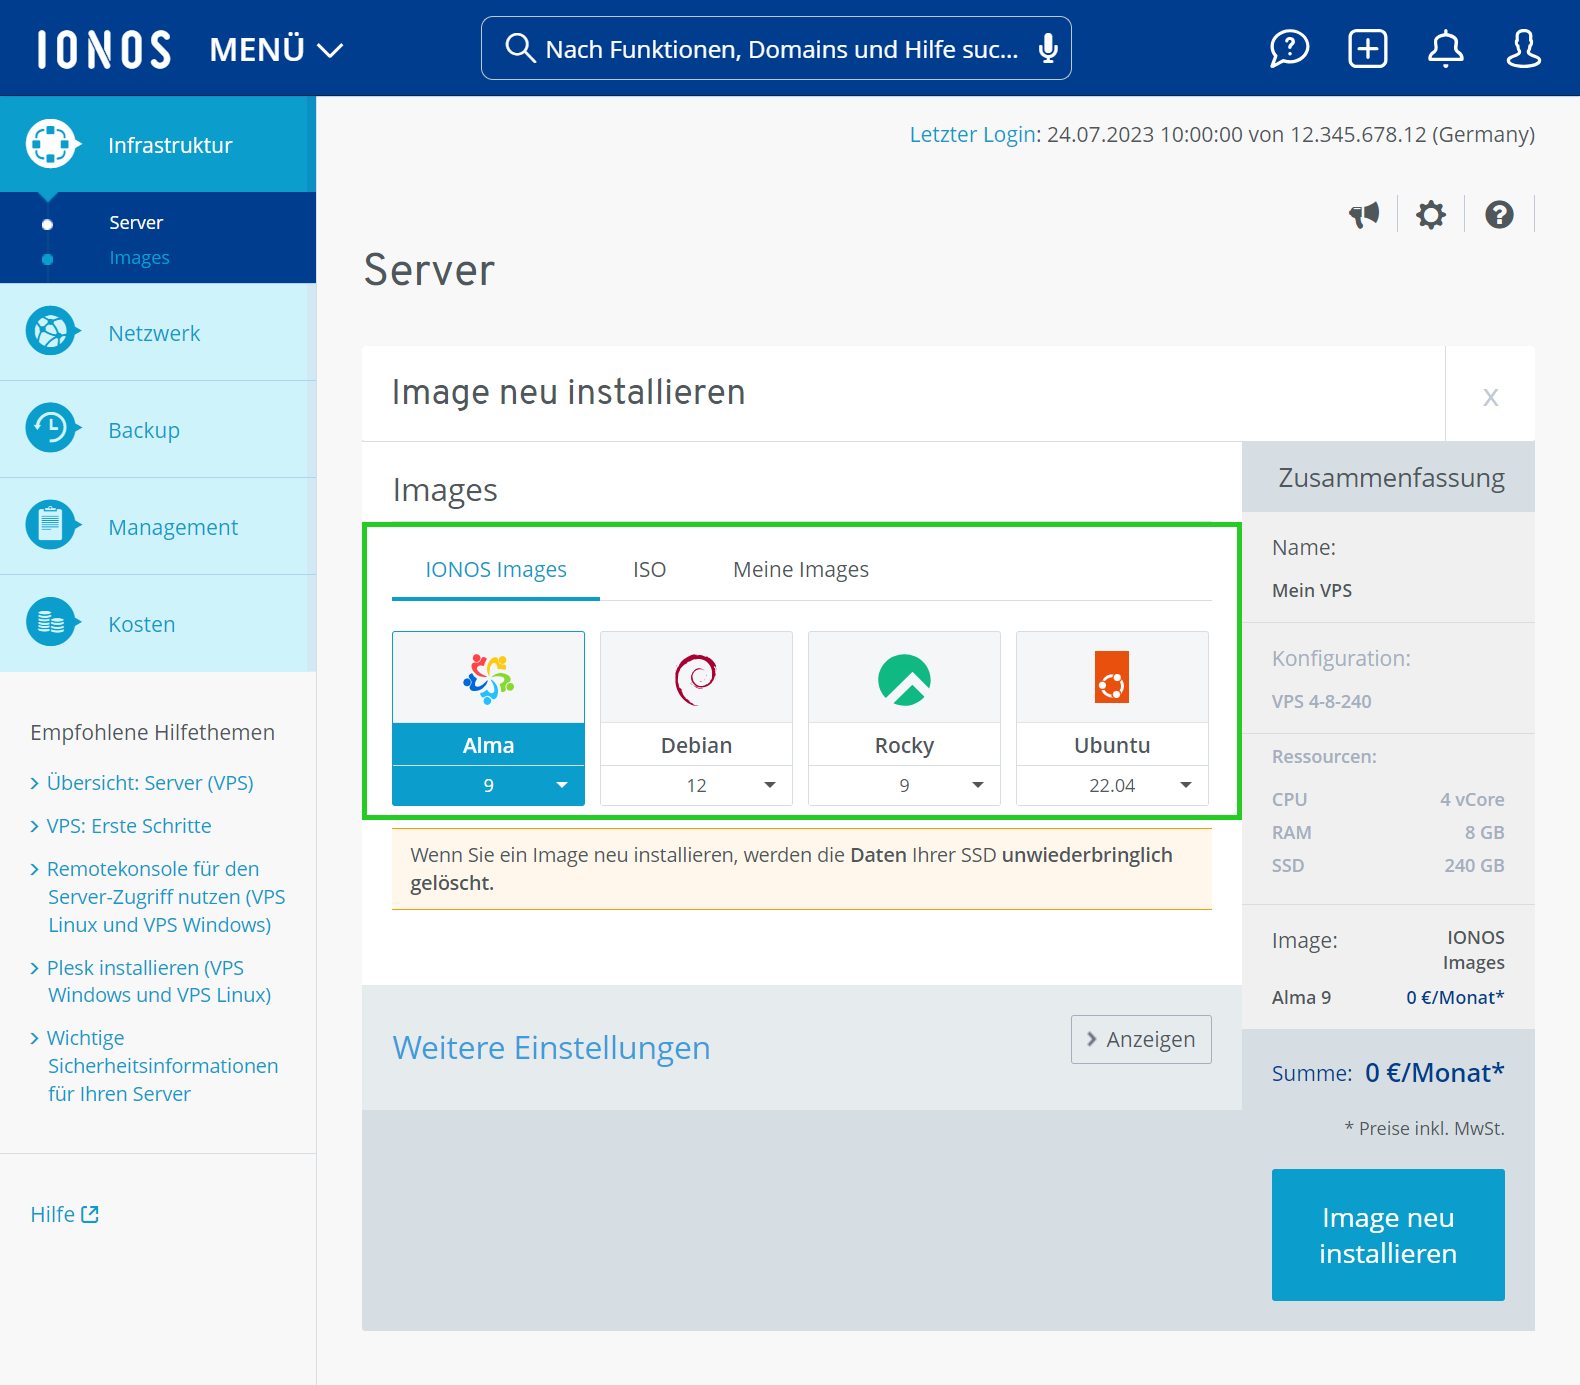The image size is (1580, 1385).
Task: Open the Alma version 9 dropdown
Action: 488,785
